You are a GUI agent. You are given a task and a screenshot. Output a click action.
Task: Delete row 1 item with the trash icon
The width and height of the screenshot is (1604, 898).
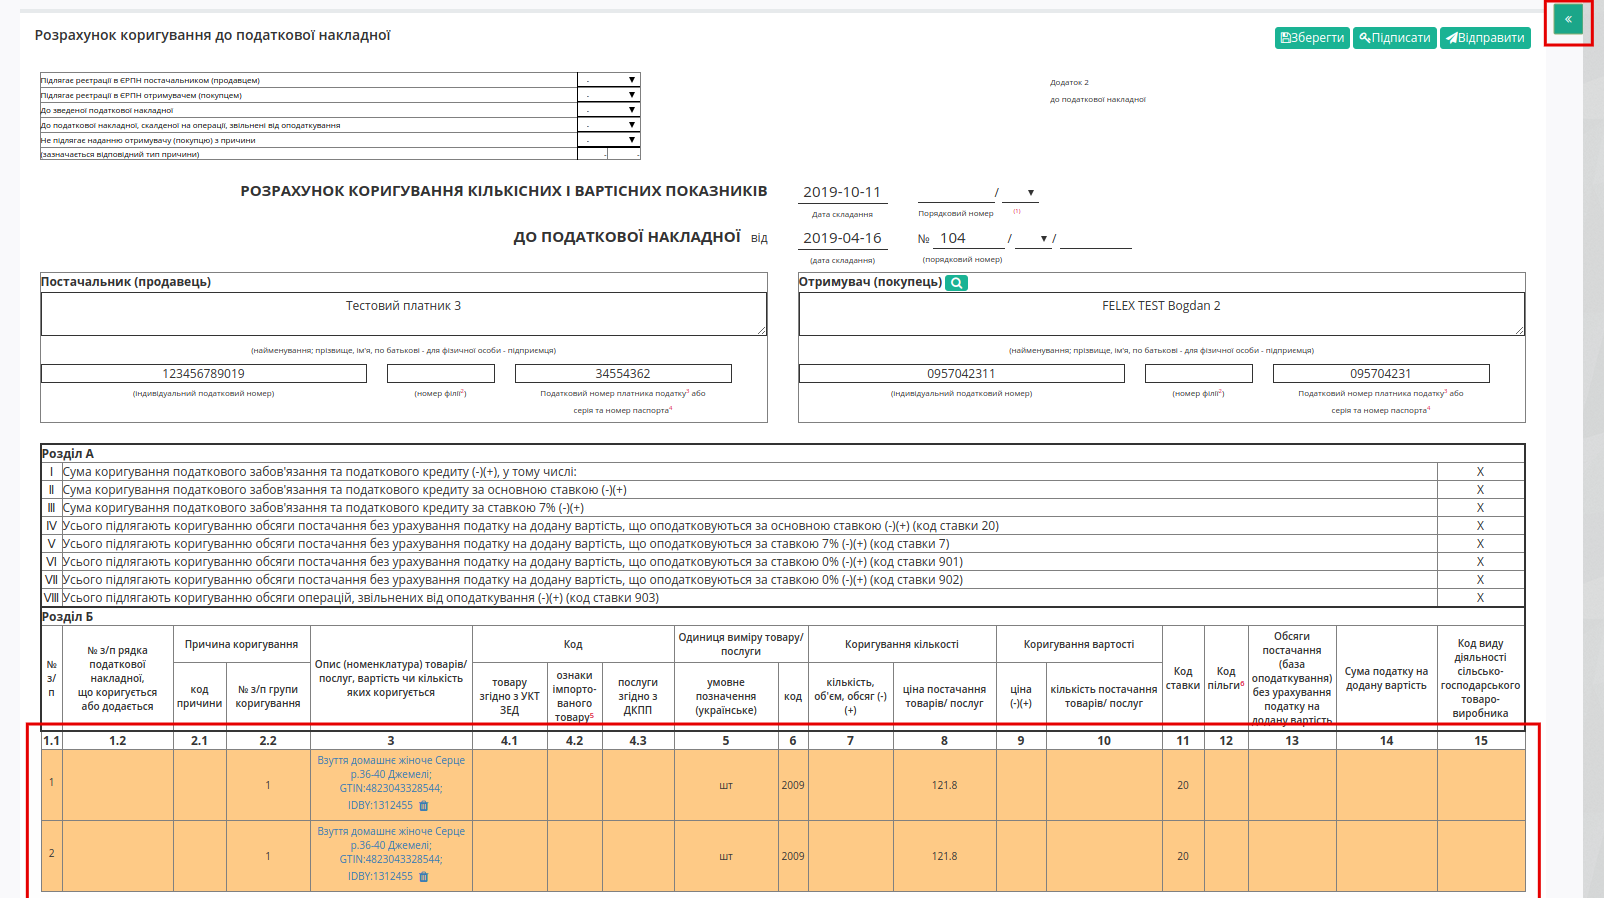[424, 806]
